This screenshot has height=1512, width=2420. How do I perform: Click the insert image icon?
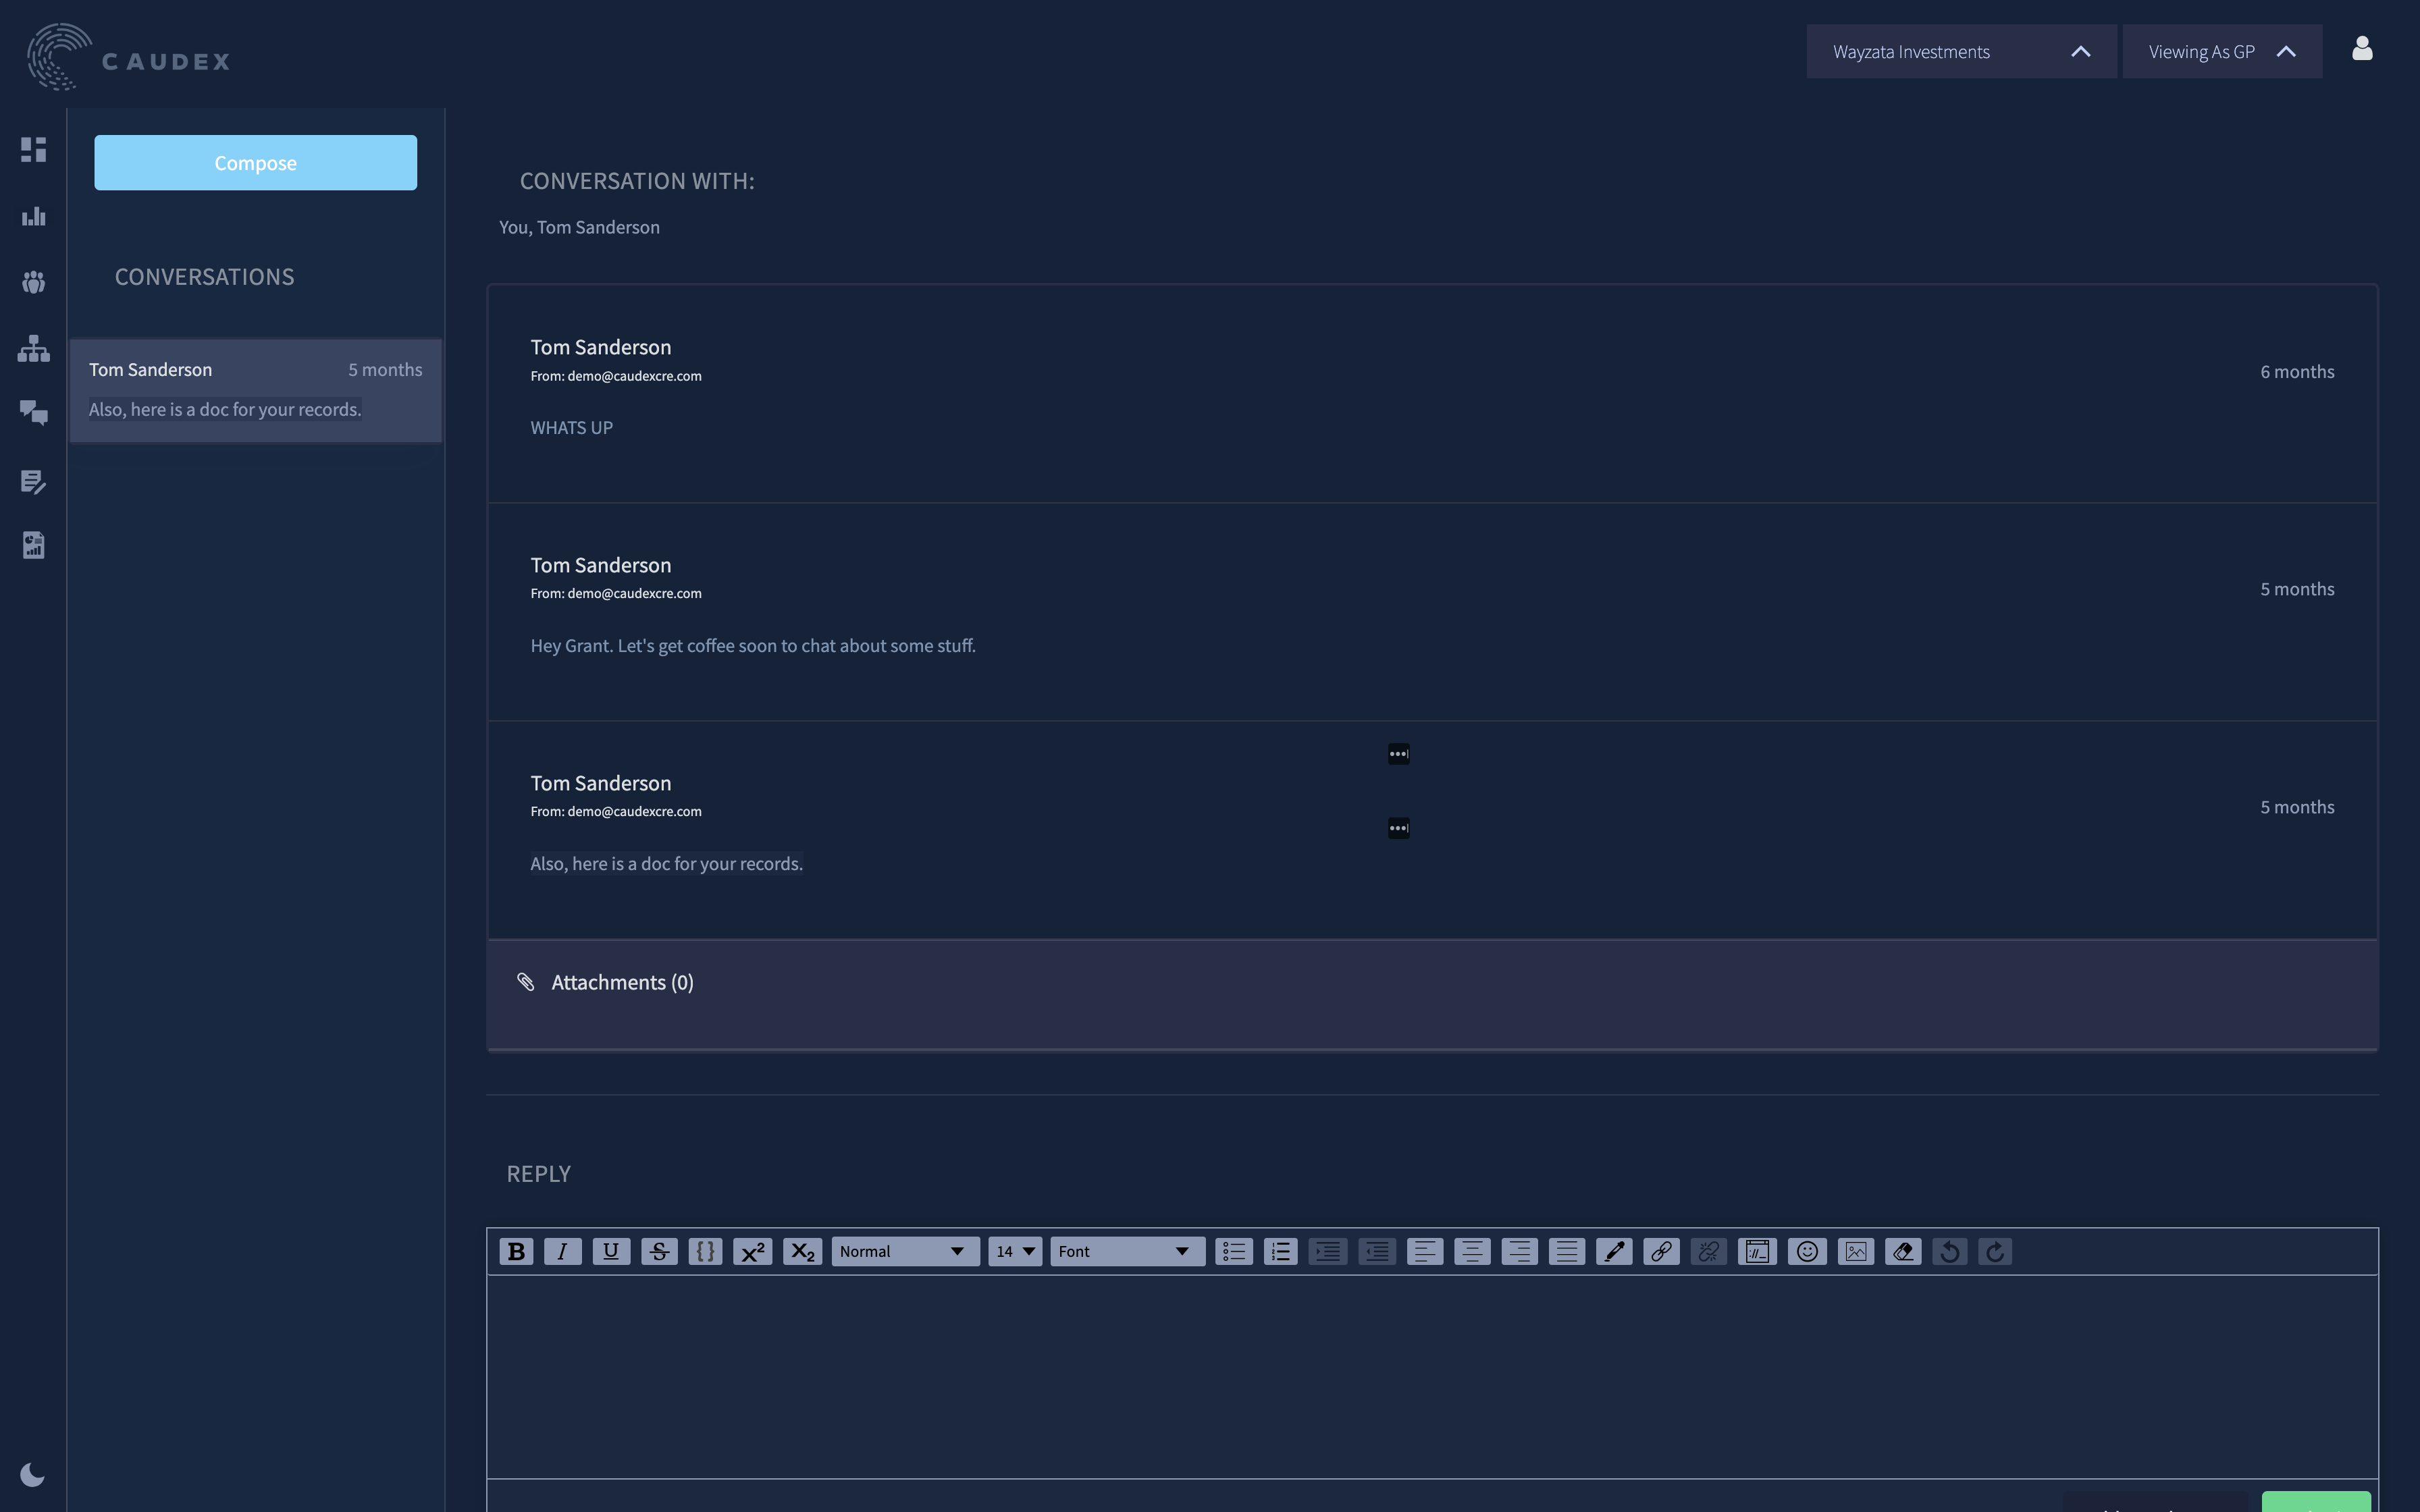point(1855,1251)
